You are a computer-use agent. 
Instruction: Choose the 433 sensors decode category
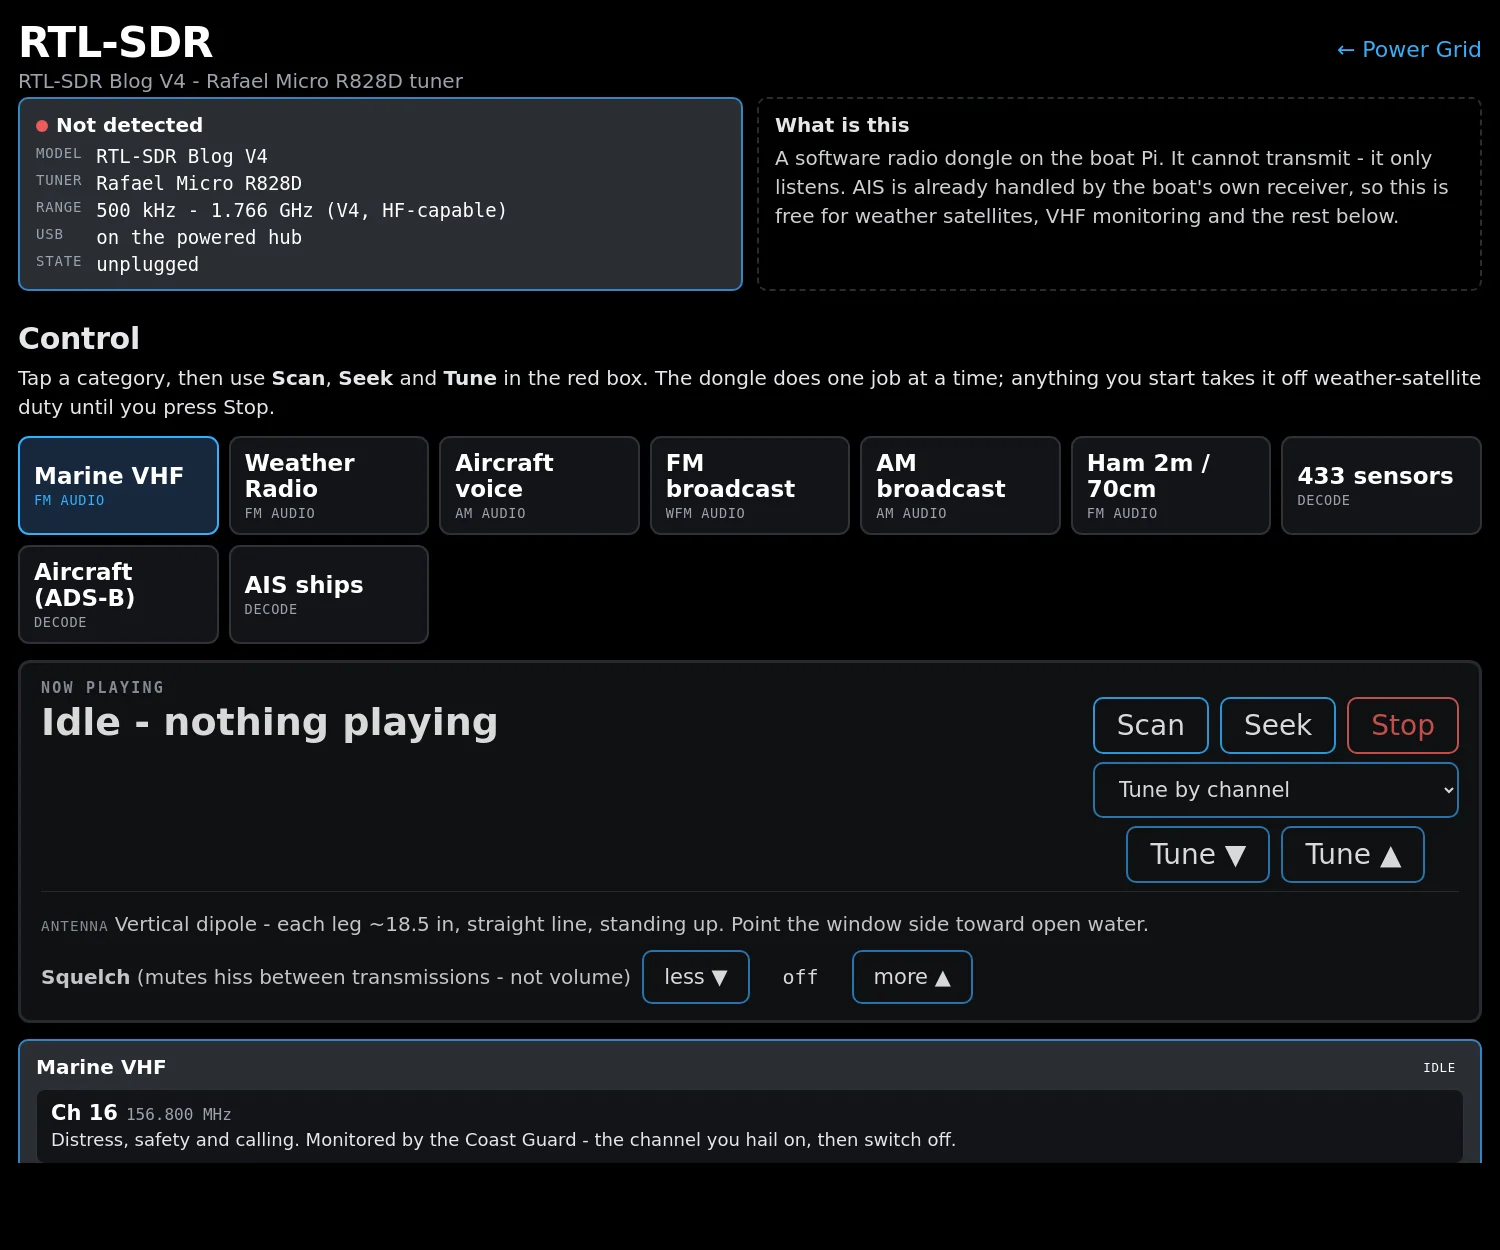(1381, 485)
